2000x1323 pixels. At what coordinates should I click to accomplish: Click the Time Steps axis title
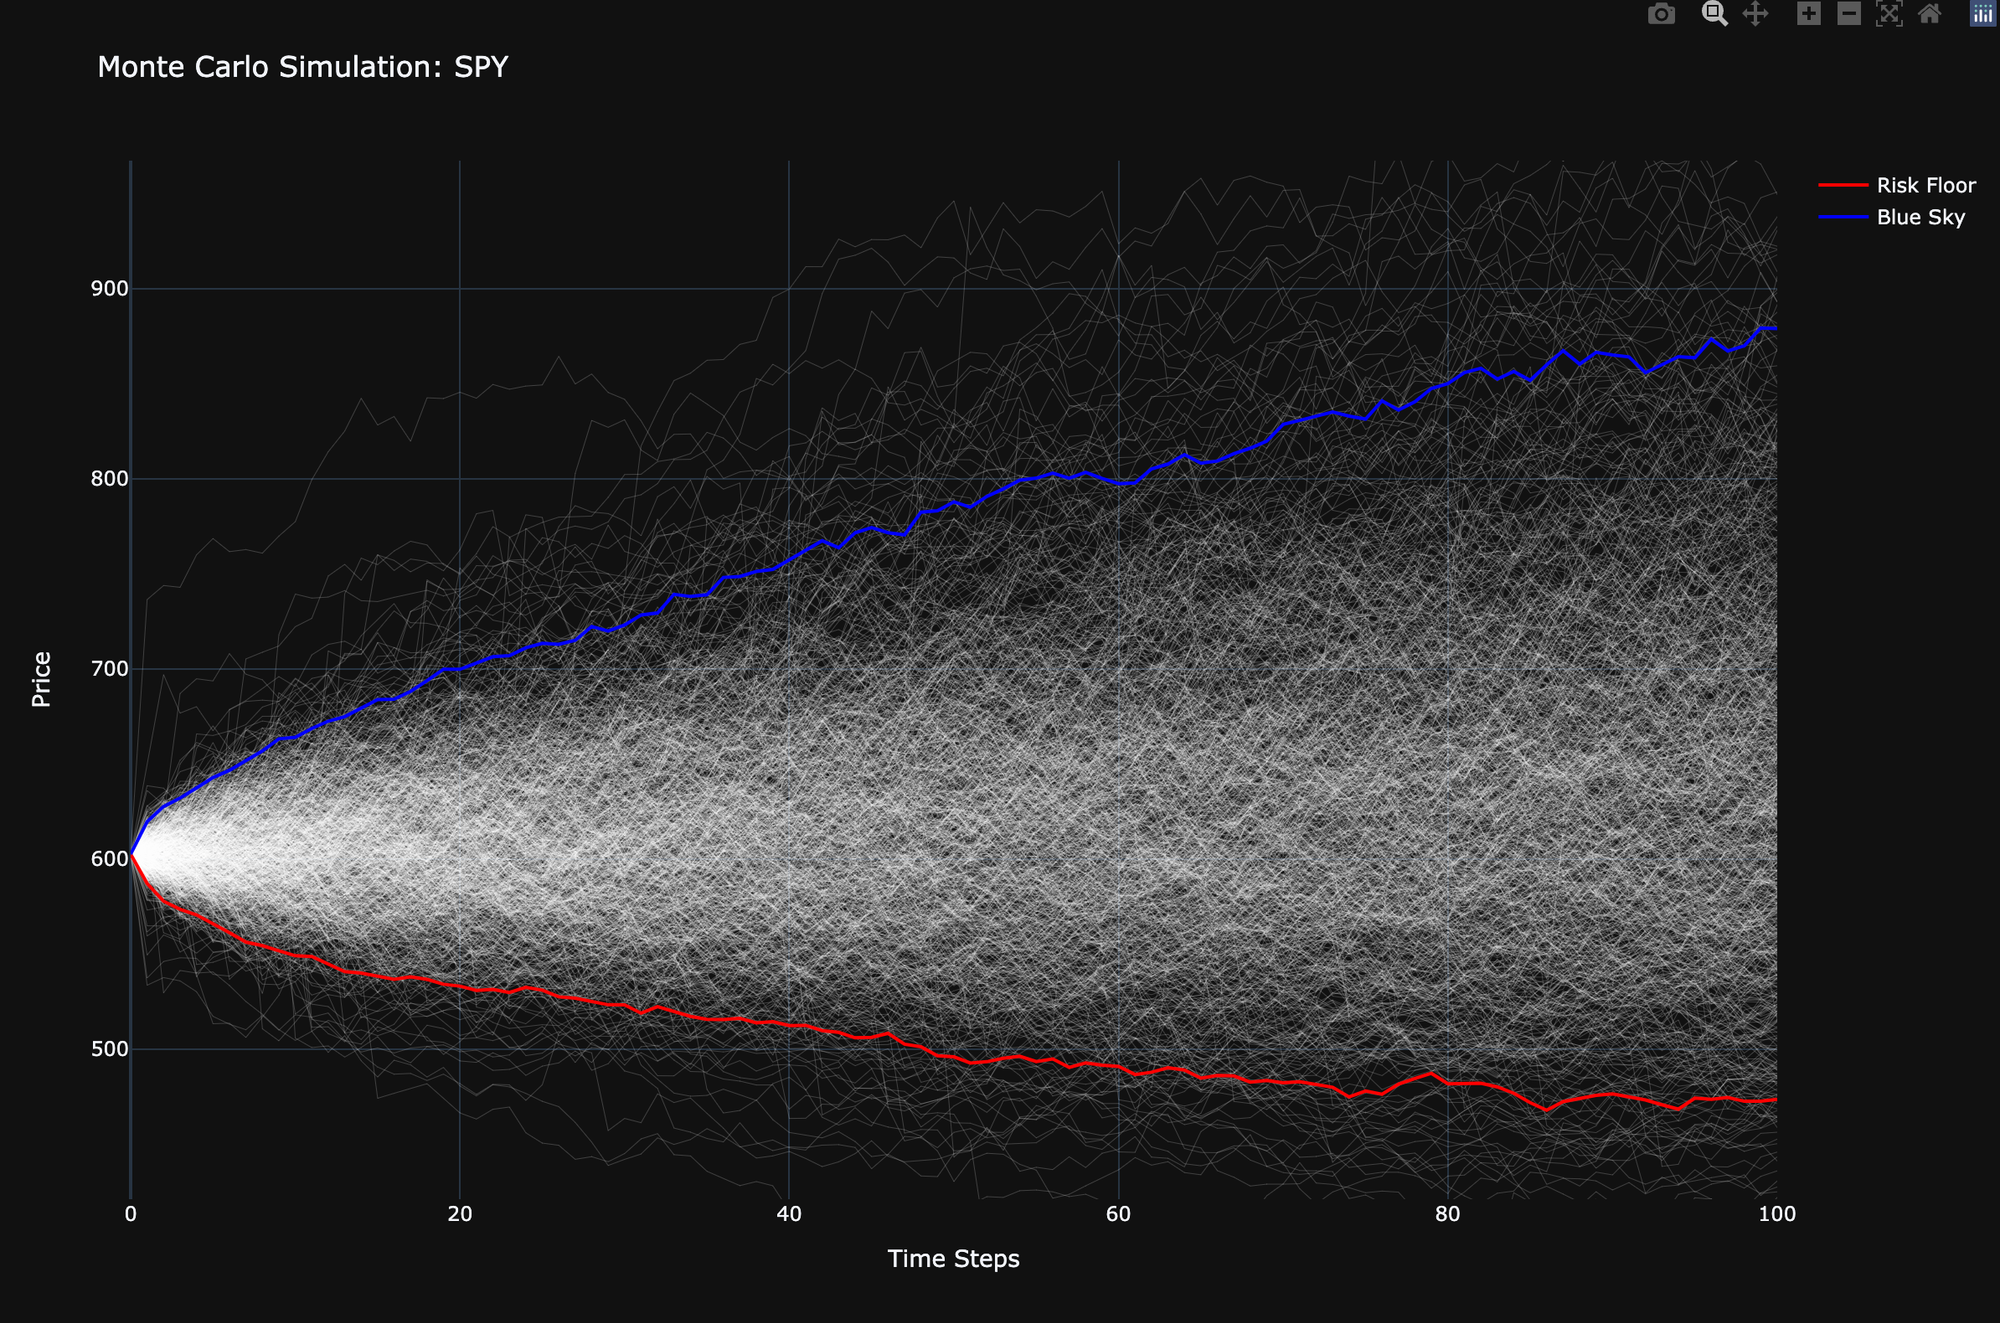(953, 1259)
